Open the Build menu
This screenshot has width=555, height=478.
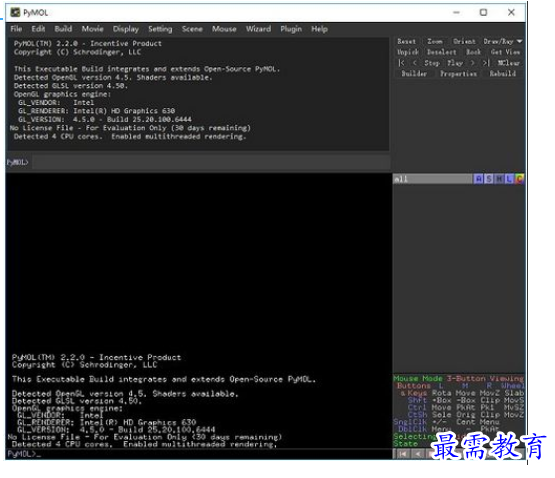[63, 29]
